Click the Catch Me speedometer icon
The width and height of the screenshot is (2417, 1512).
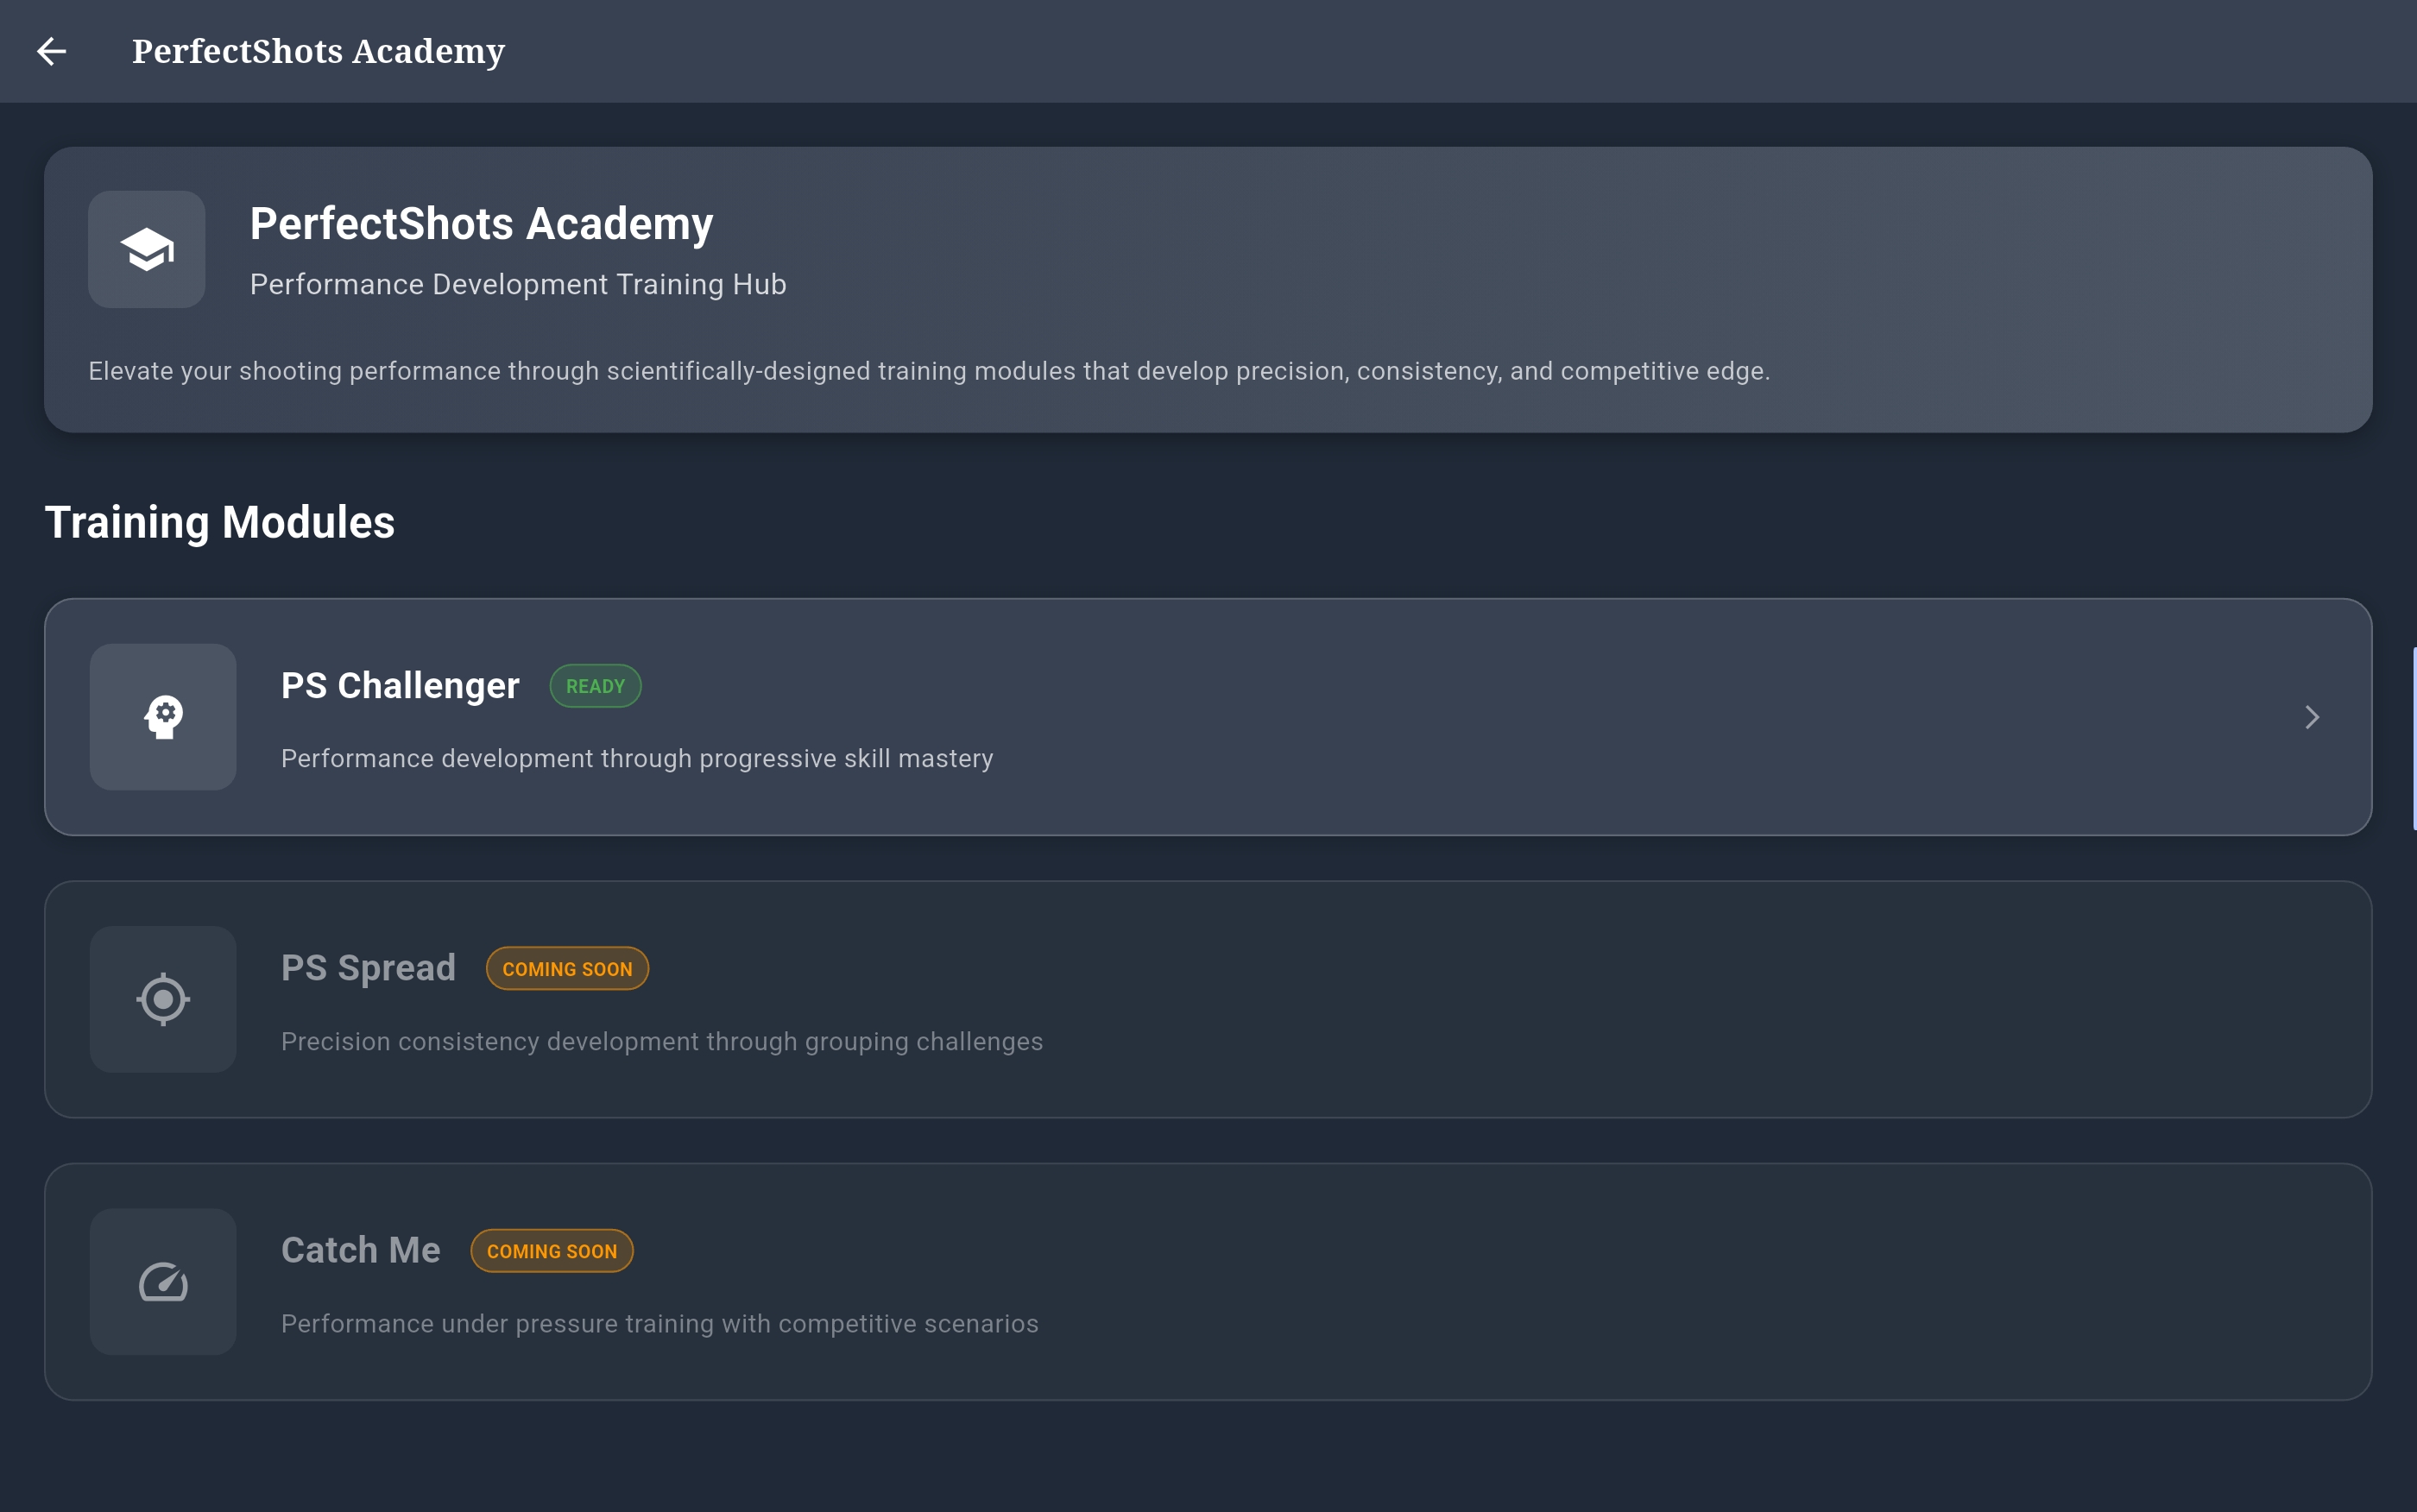point(163,1282)
